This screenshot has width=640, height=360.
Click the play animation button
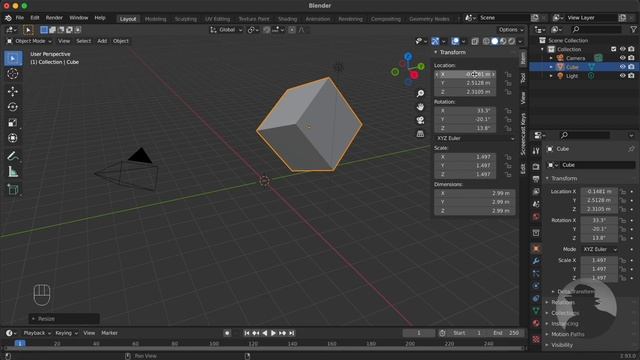(x=273, y=333)
